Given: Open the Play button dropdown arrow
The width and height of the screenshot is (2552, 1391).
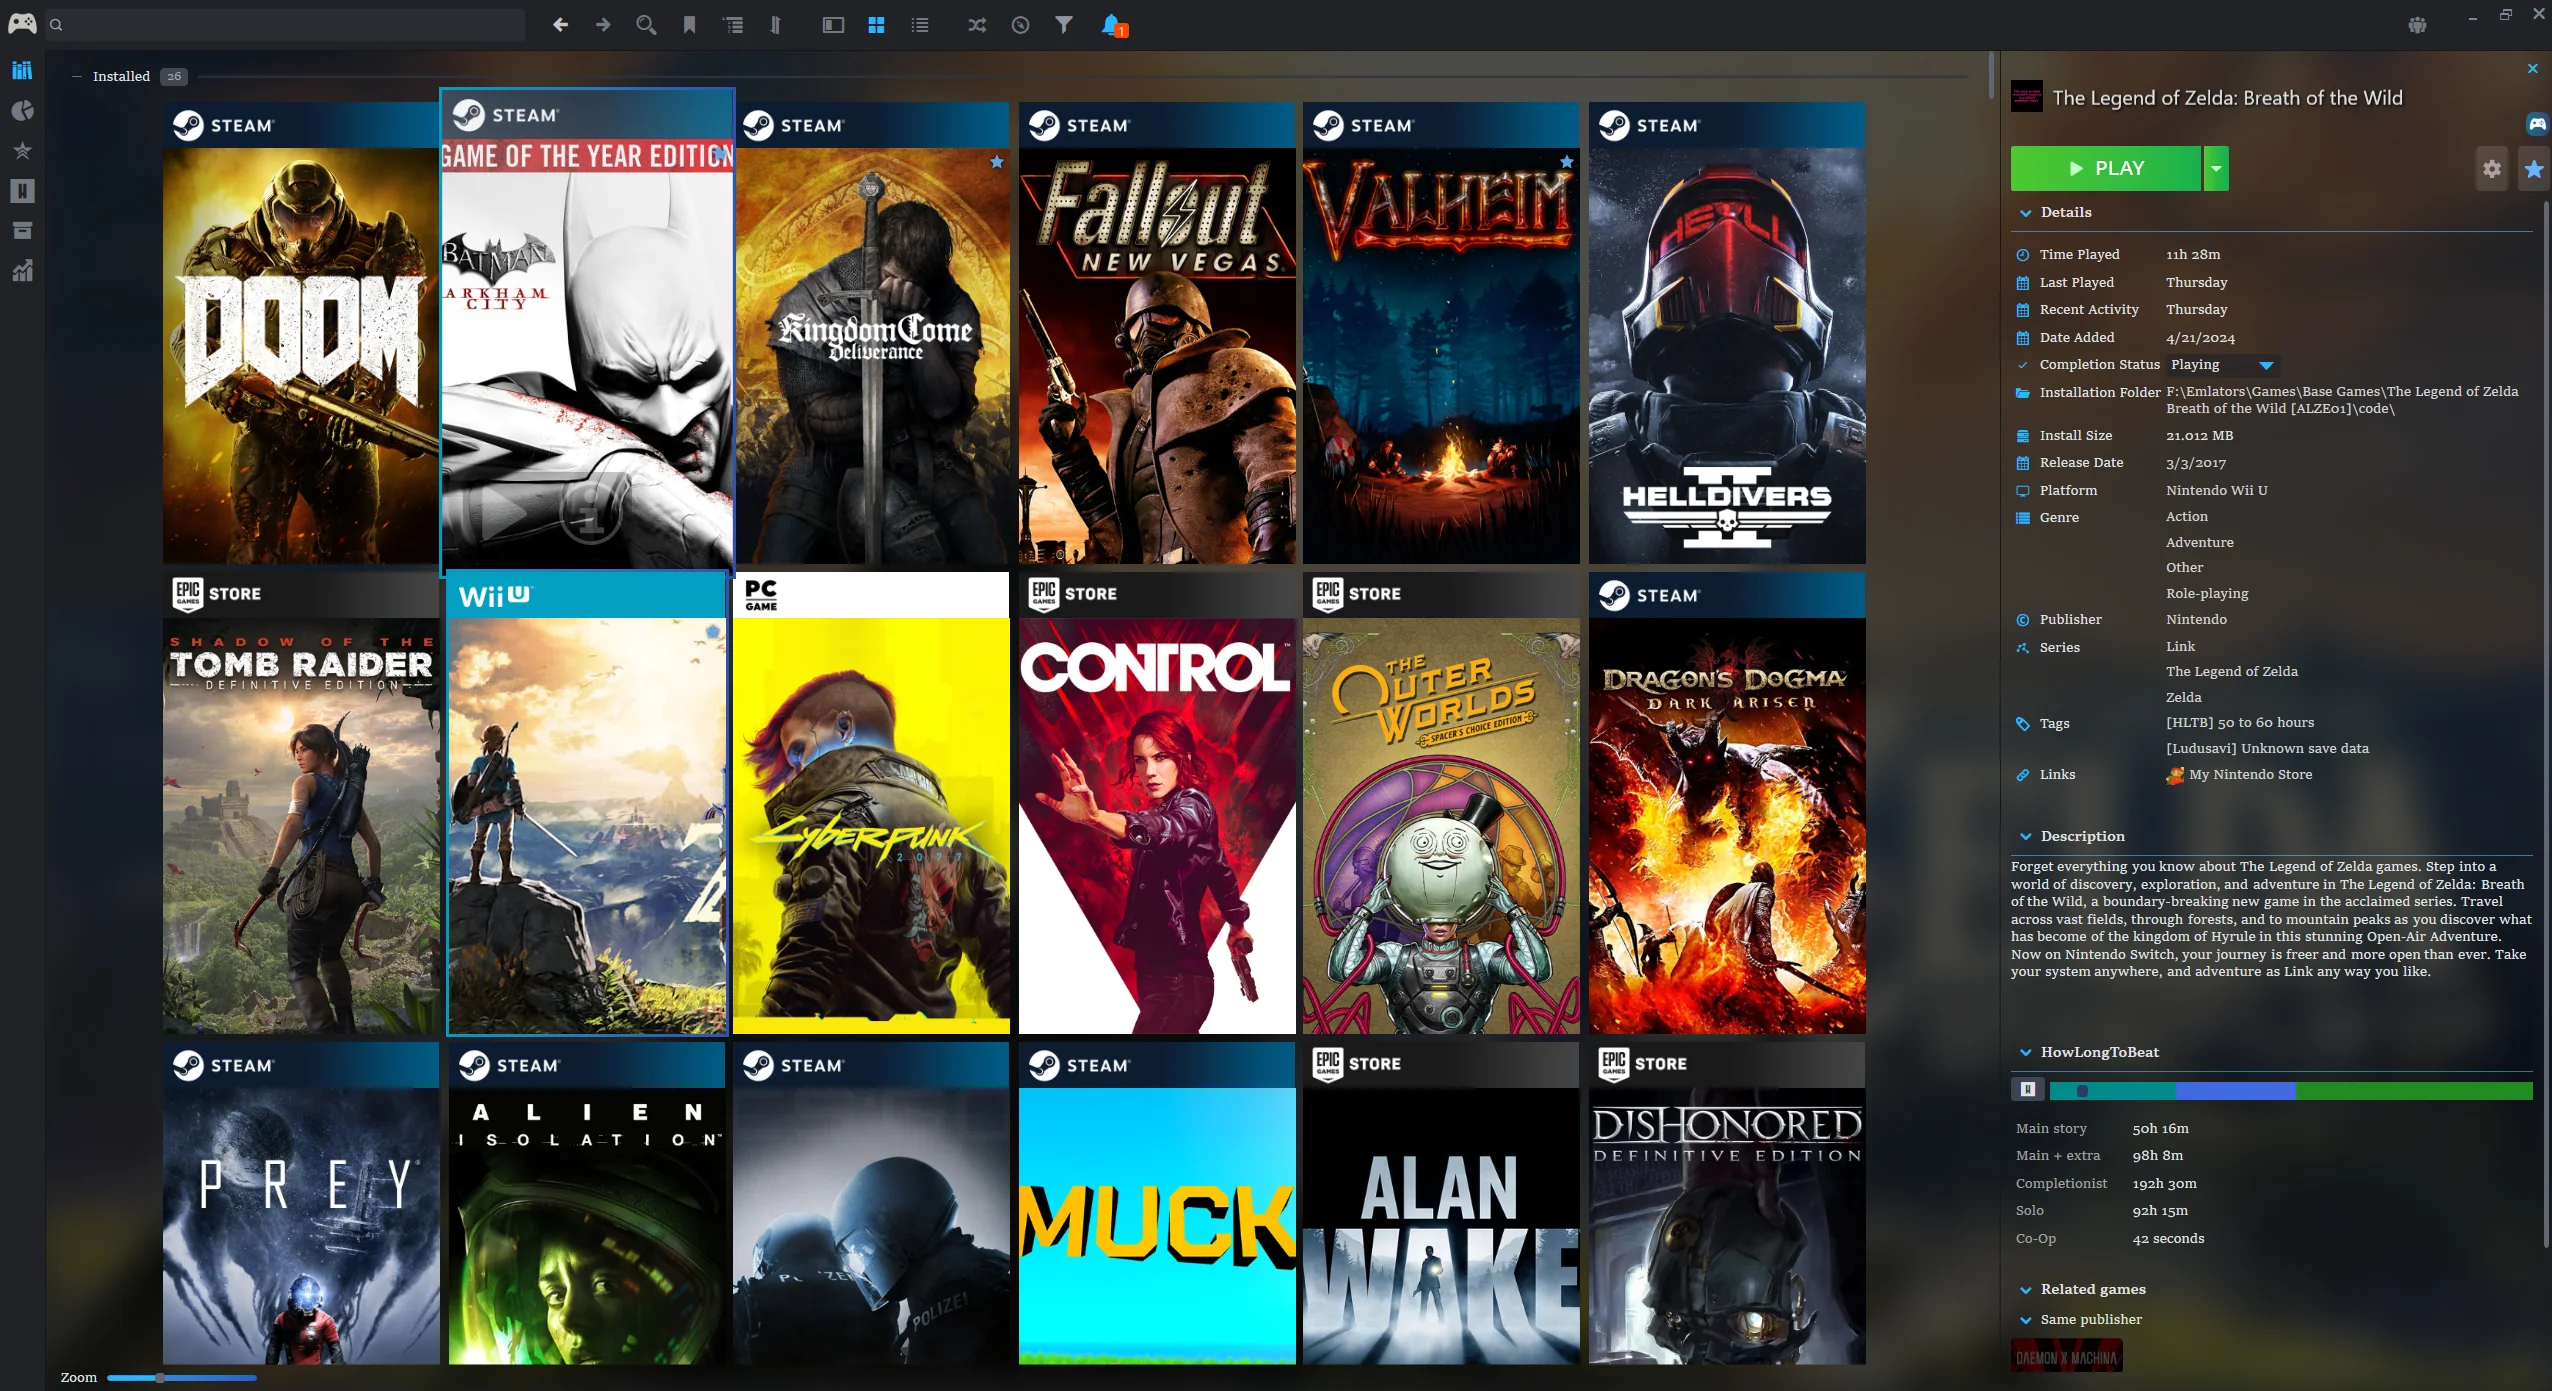Looking at the screenshot, I should [x=2216, y=169].
